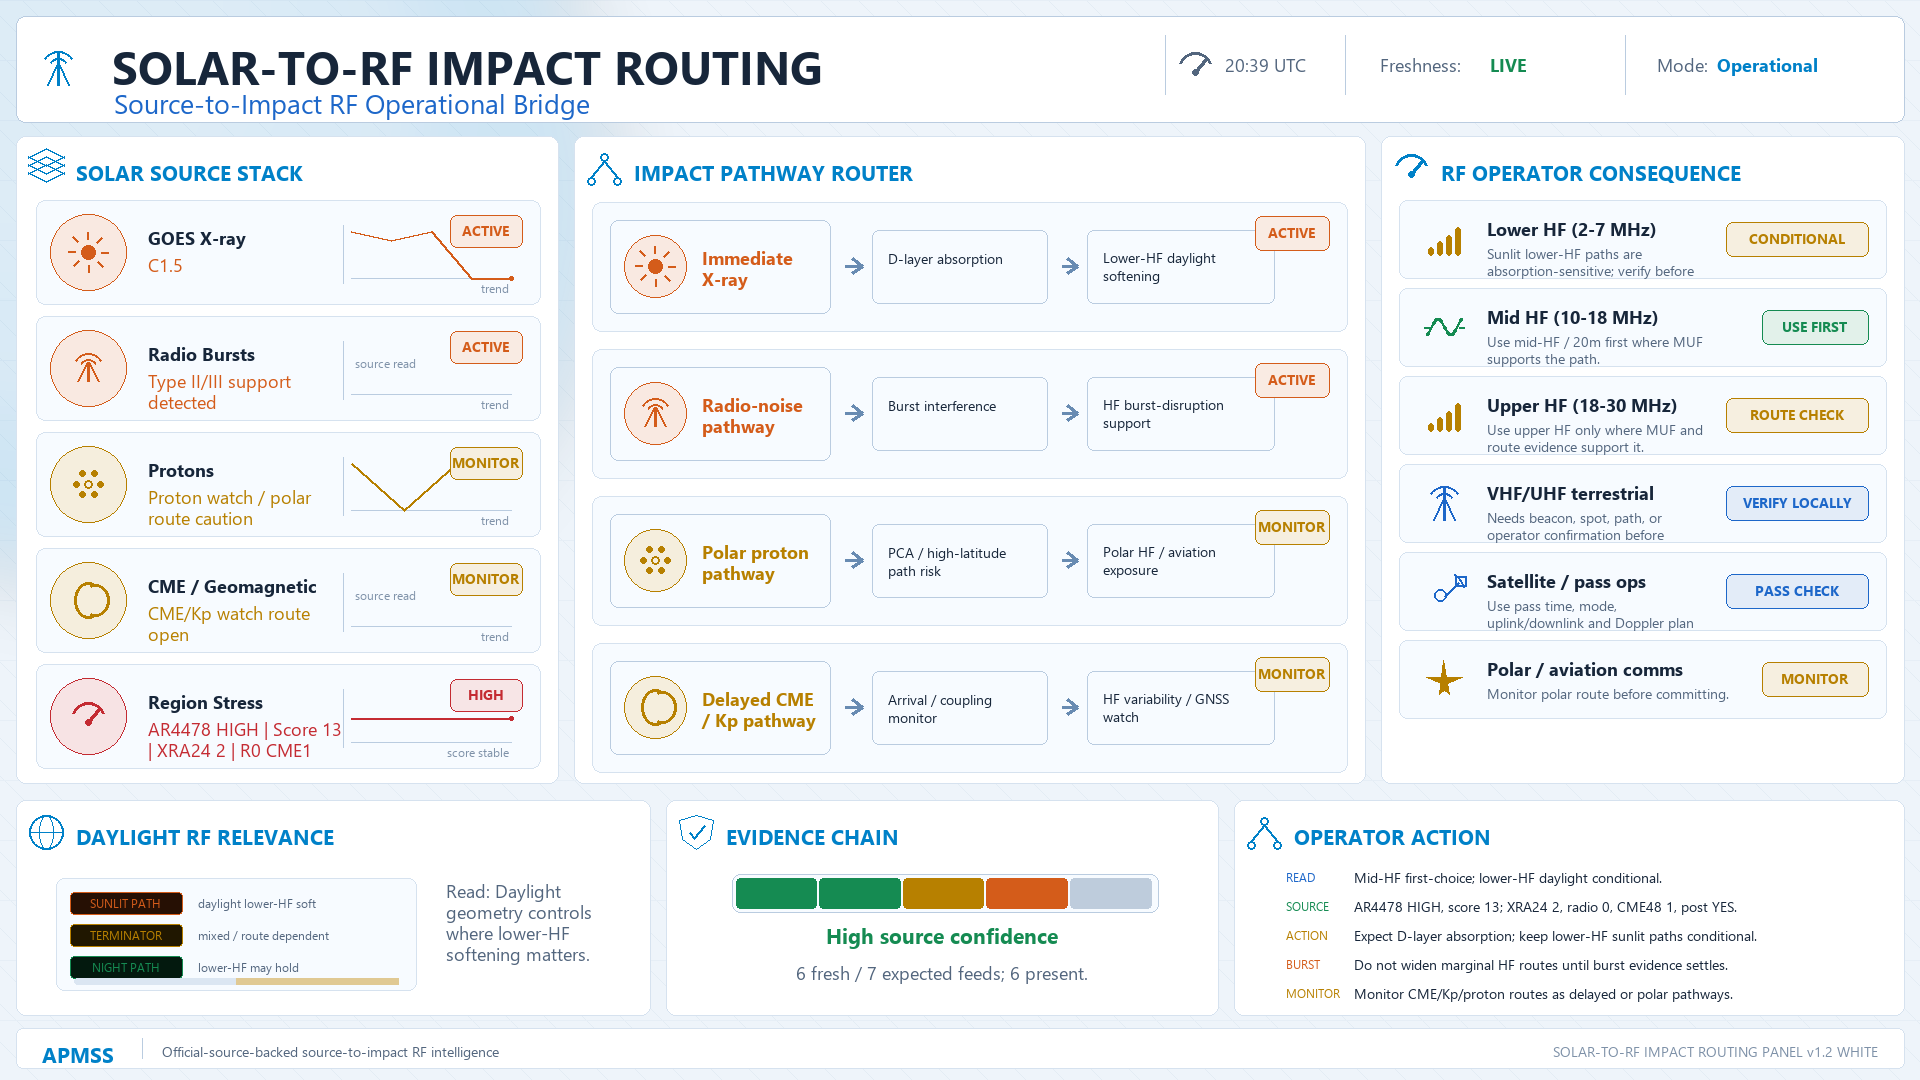Click the Delayed CME / Kp pathway ring icon
The width and height of the screenshot is (1920, 1080).
point(656,708)
